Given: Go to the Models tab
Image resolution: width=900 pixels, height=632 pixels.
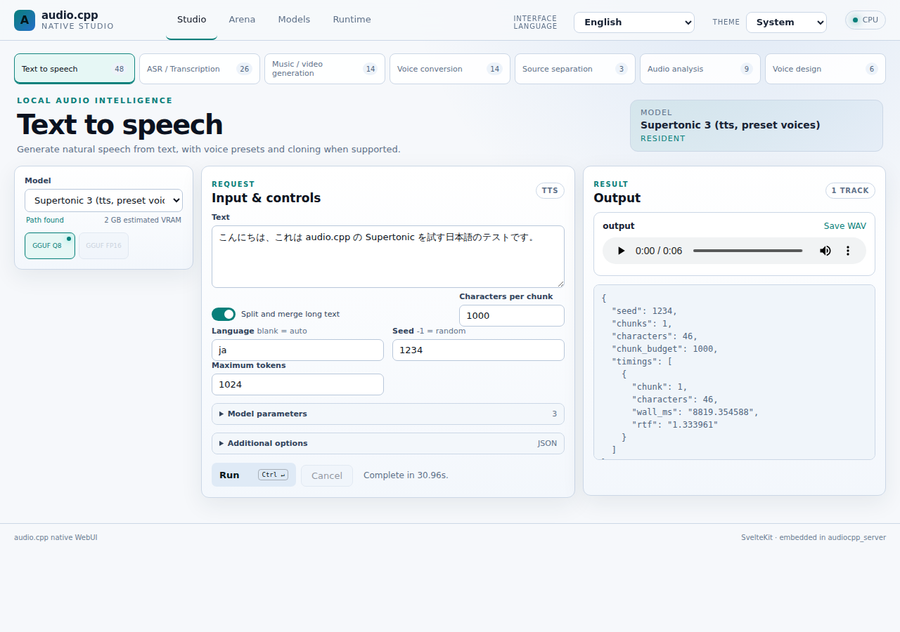Looking at the screenshot, I should tap(294, 20).
